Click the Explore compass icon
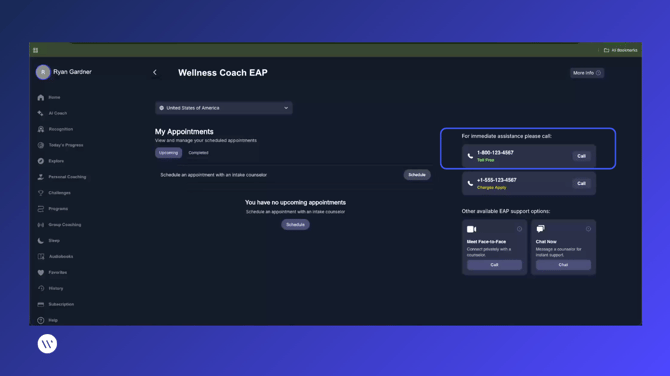This screenshot has width=670, height=376. [x=41, y=161]
